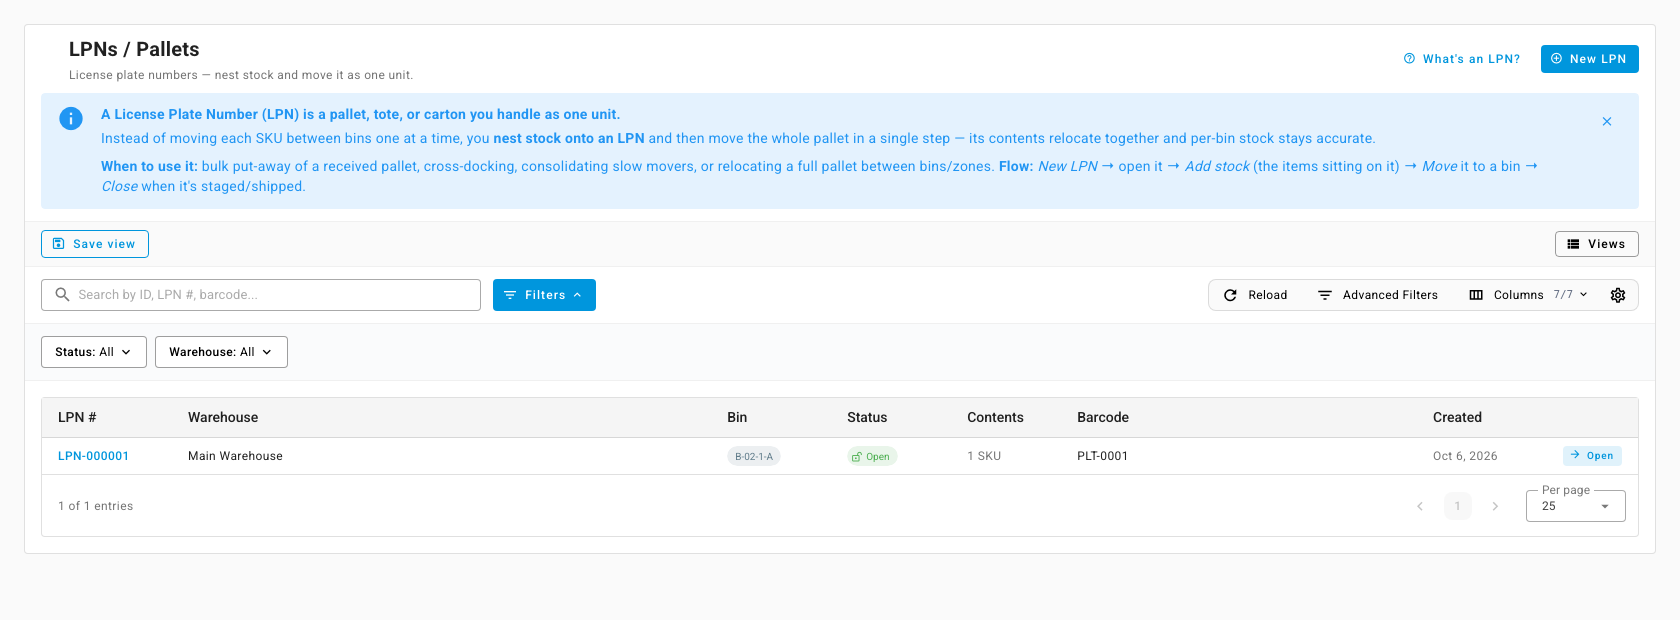Sort by Bin column header
Screen dimensions: 1680x620
[x=737, y=418]
